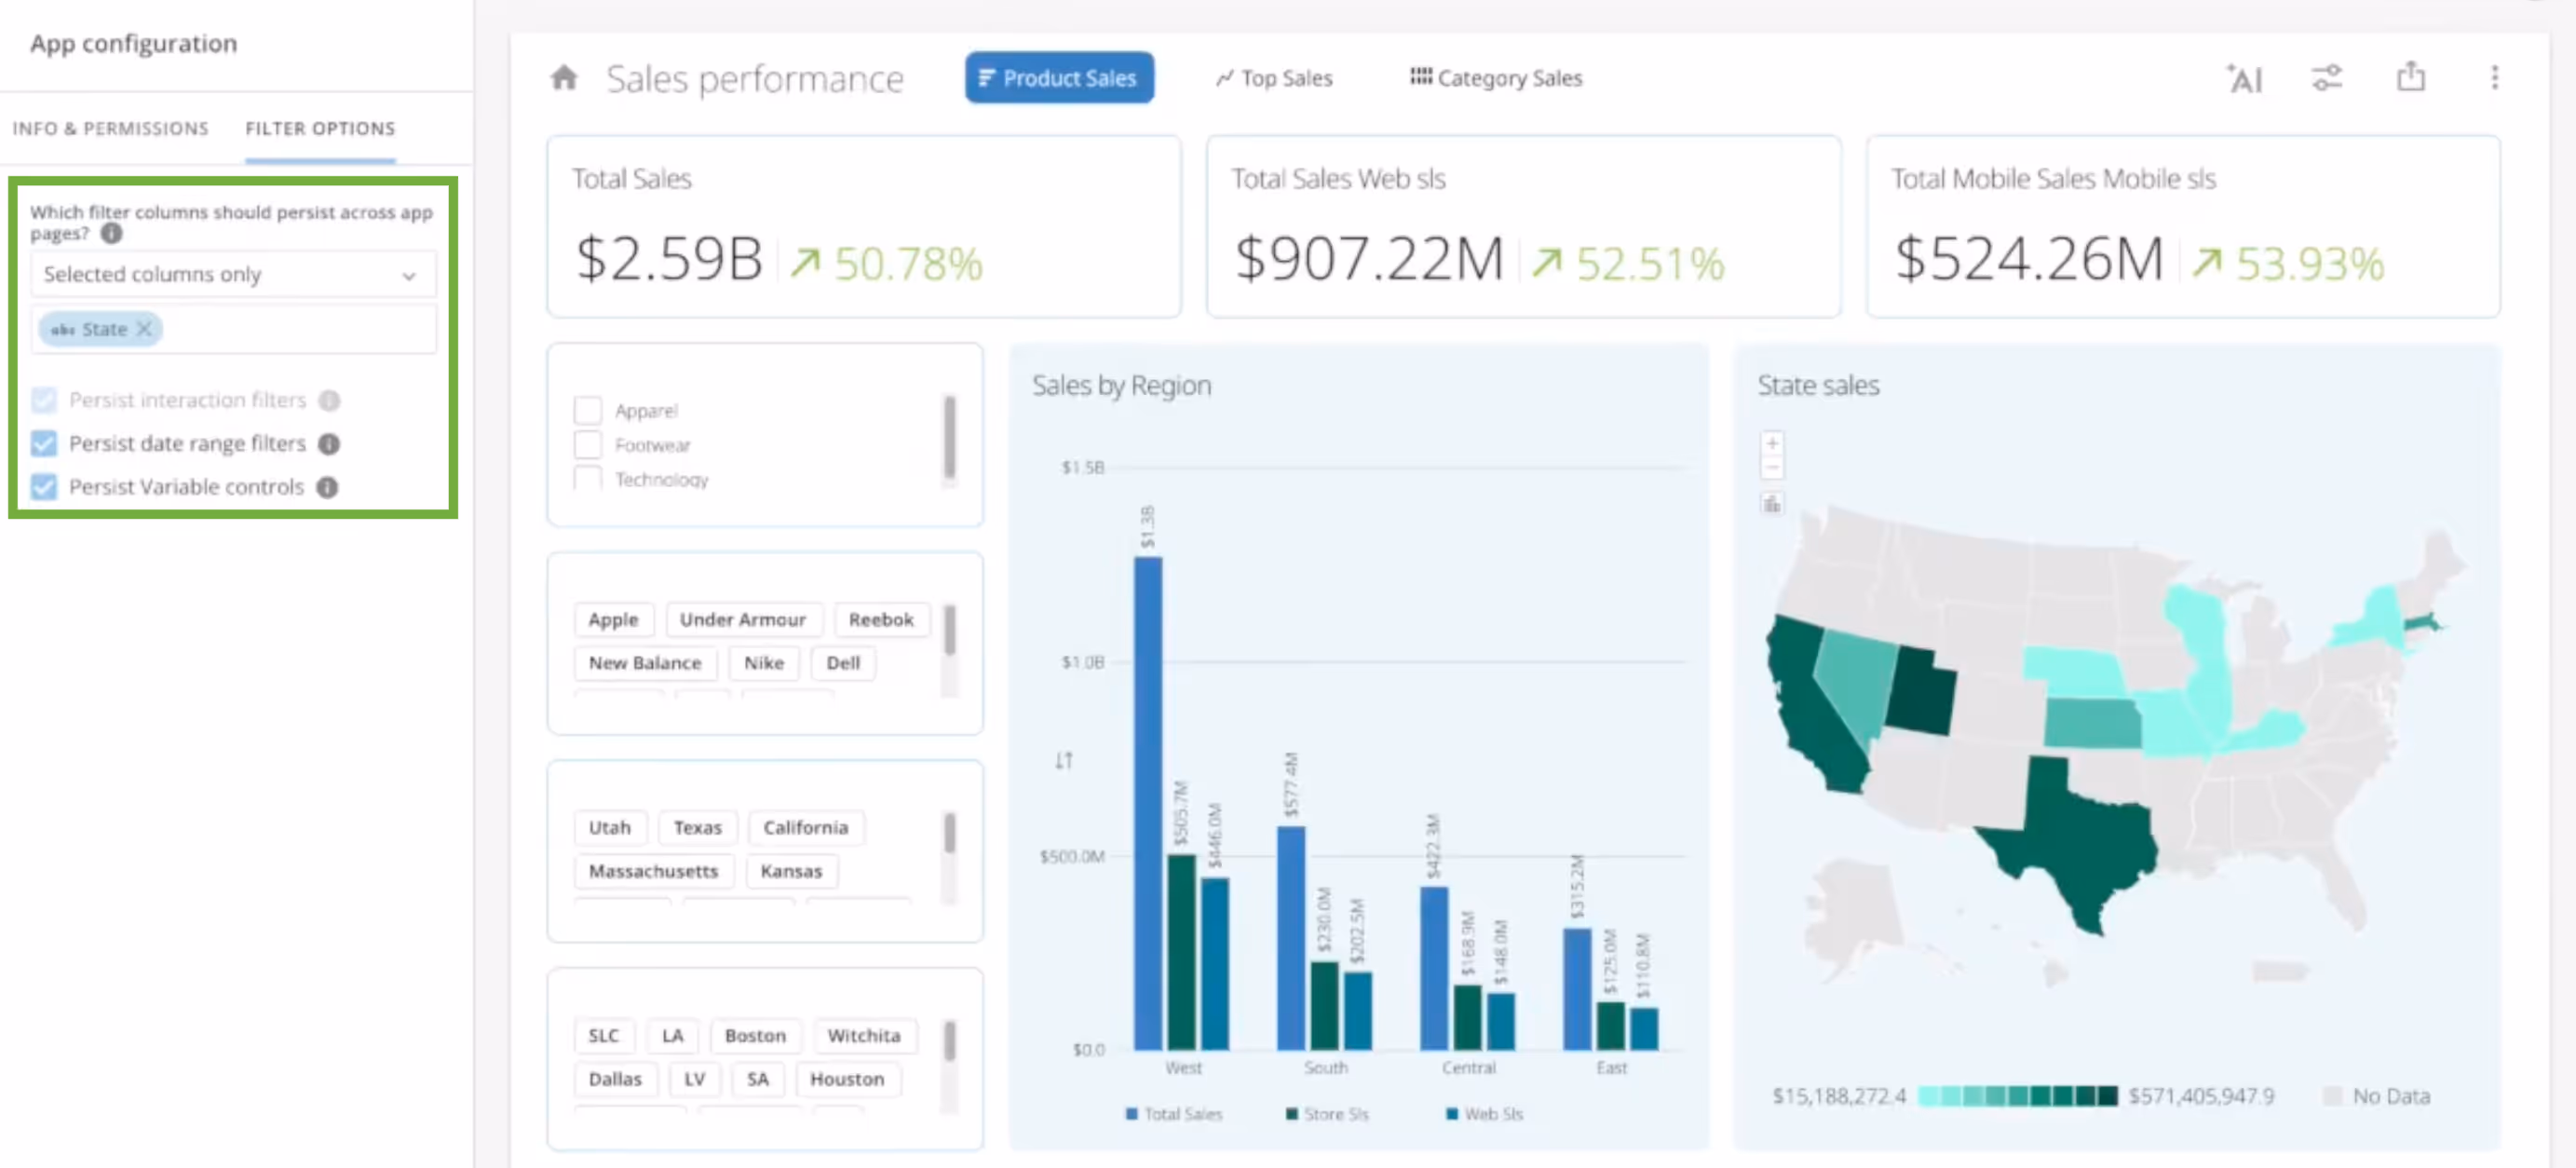This screenshot has height=1168, width=2576.
Task: Open the Category Sales page tab
Action: click(x=1496, y=78)
